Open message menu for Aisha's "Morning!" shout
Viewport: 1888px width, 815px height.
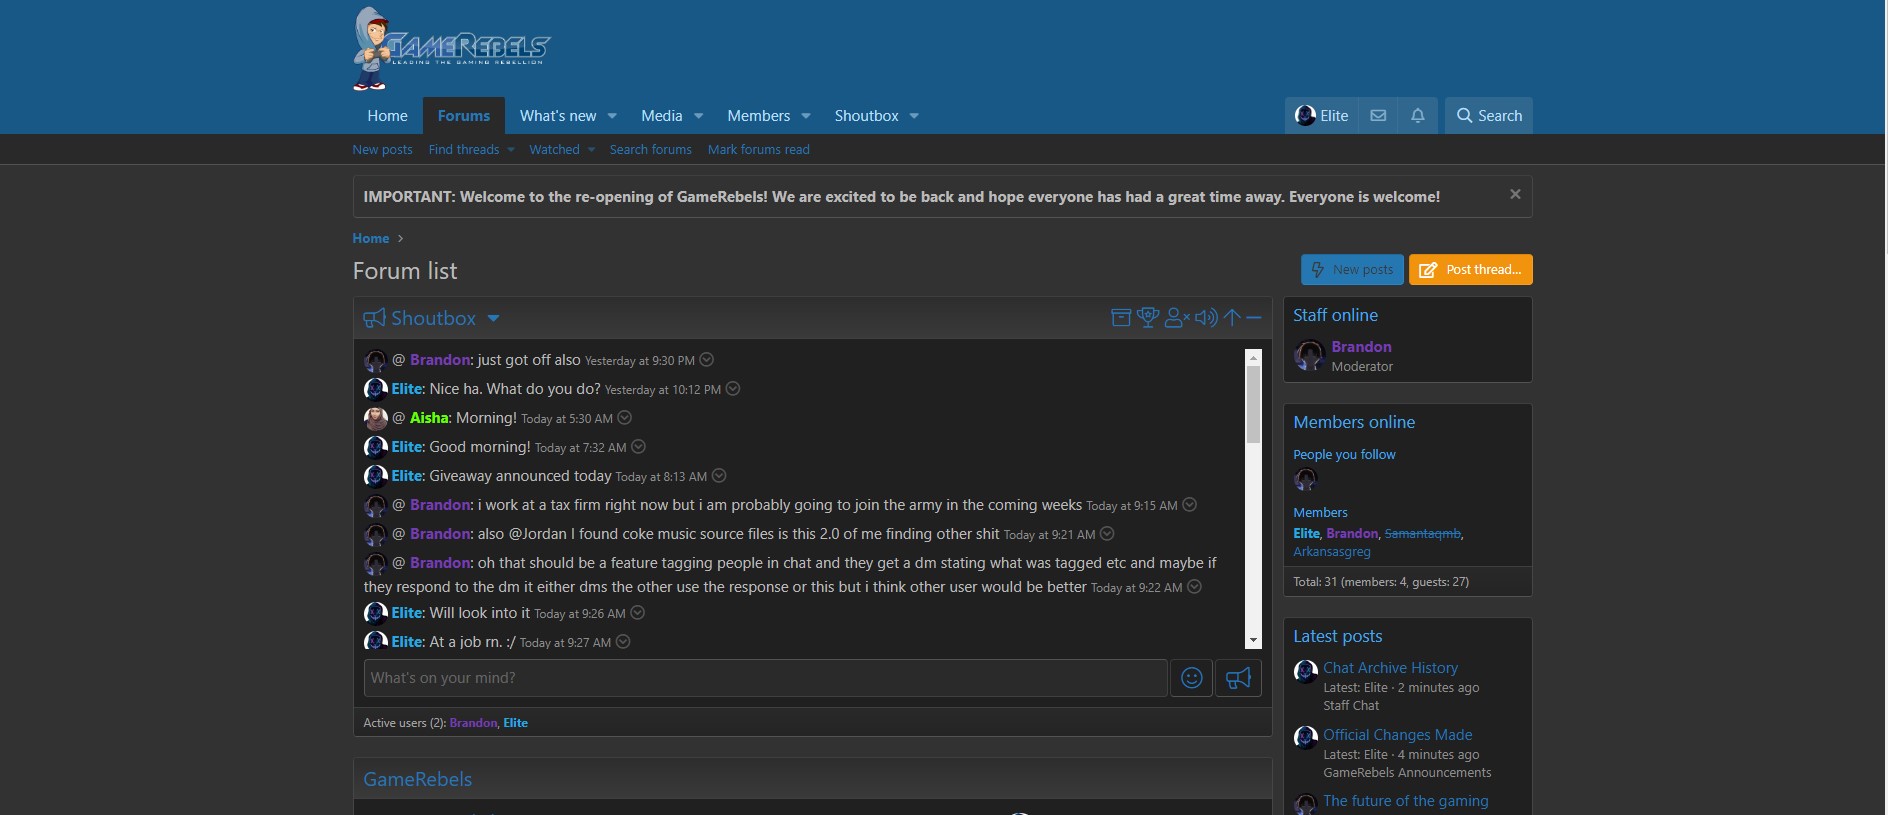[625, 418]
